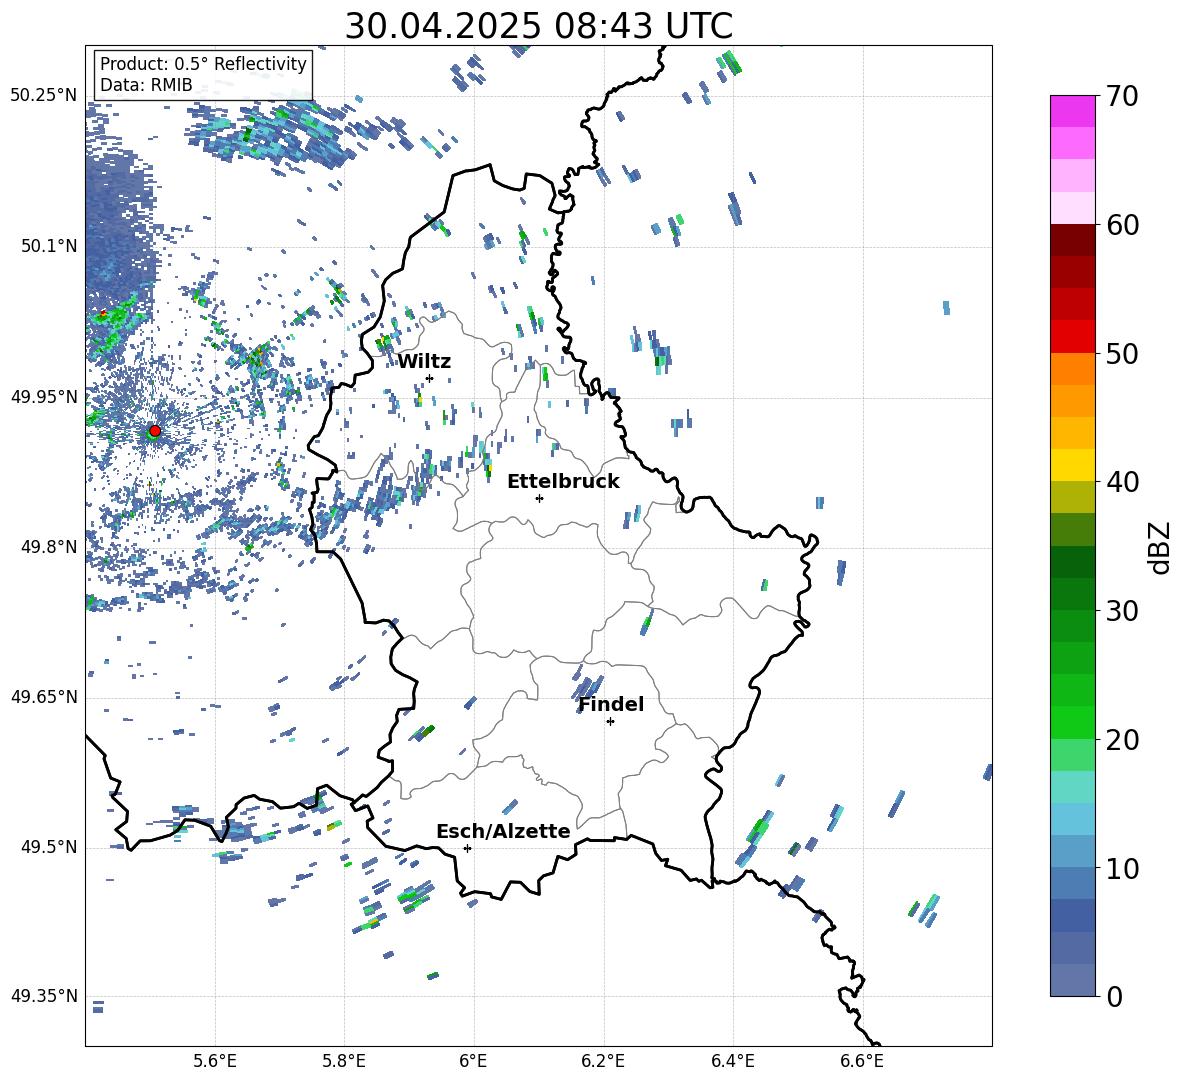The width and height of the screenshot is (1184, 1081).
Task: Click the 5.8°E longitude label
Action: tap(344, 1061)
